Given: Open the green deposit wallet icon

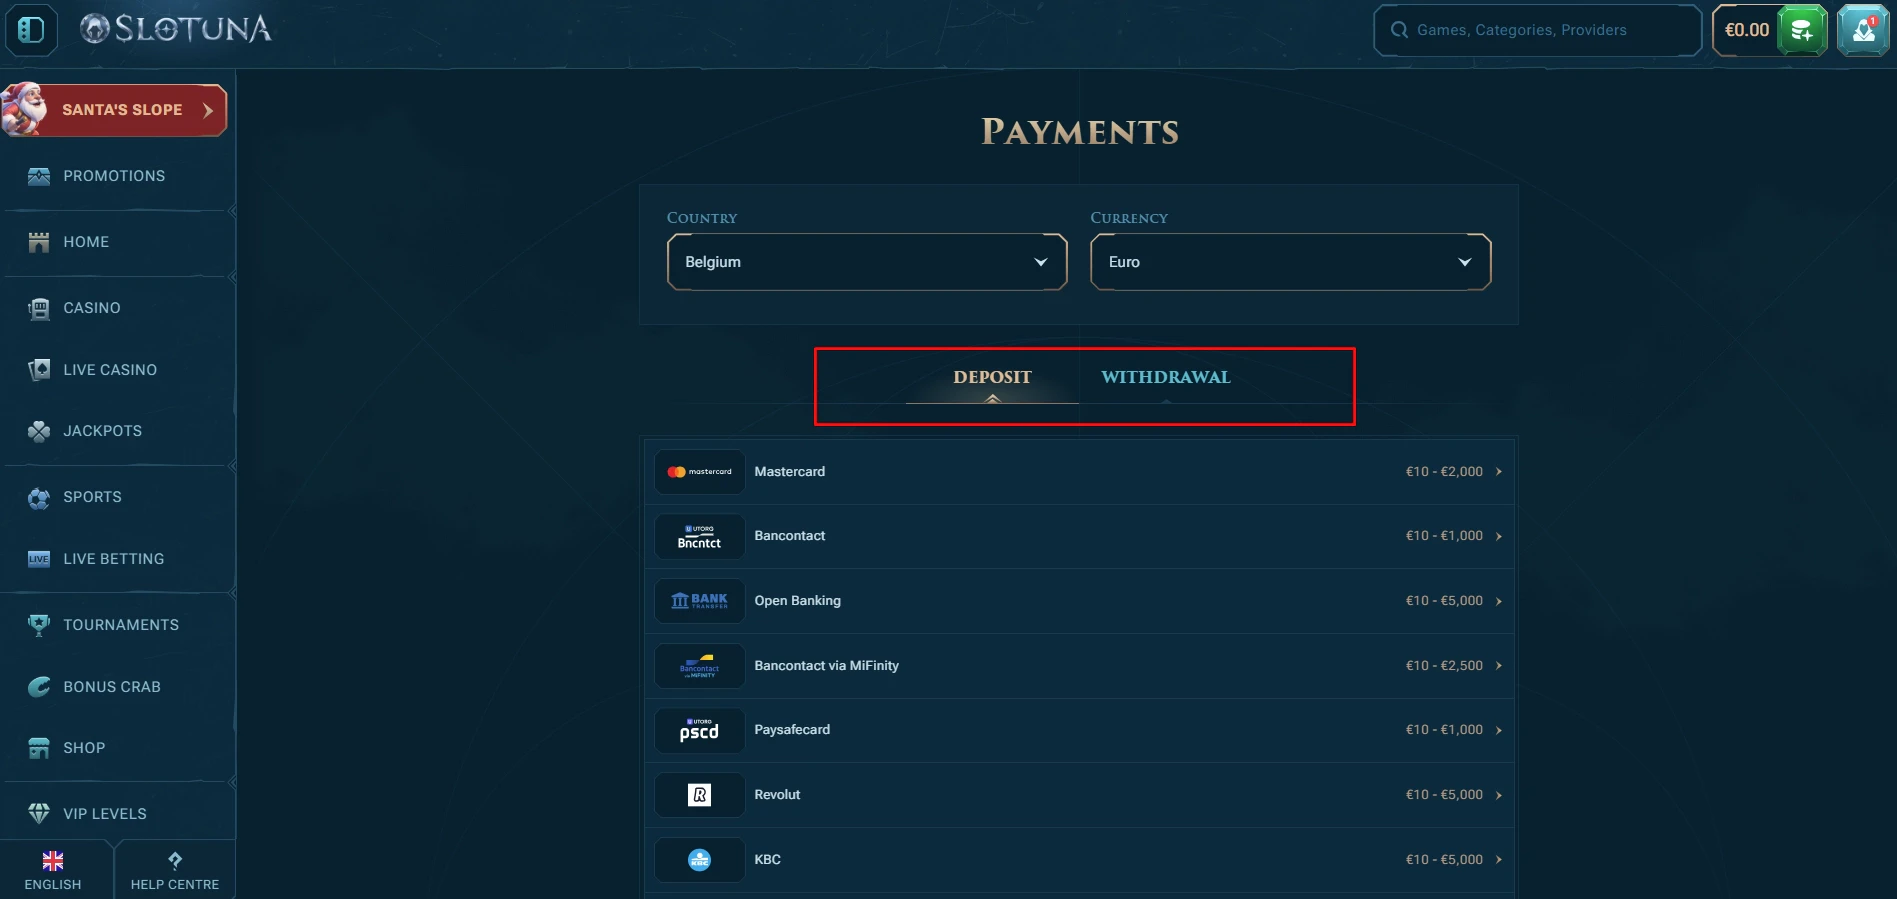Looking at the screenshot, I should [1802, 30].
